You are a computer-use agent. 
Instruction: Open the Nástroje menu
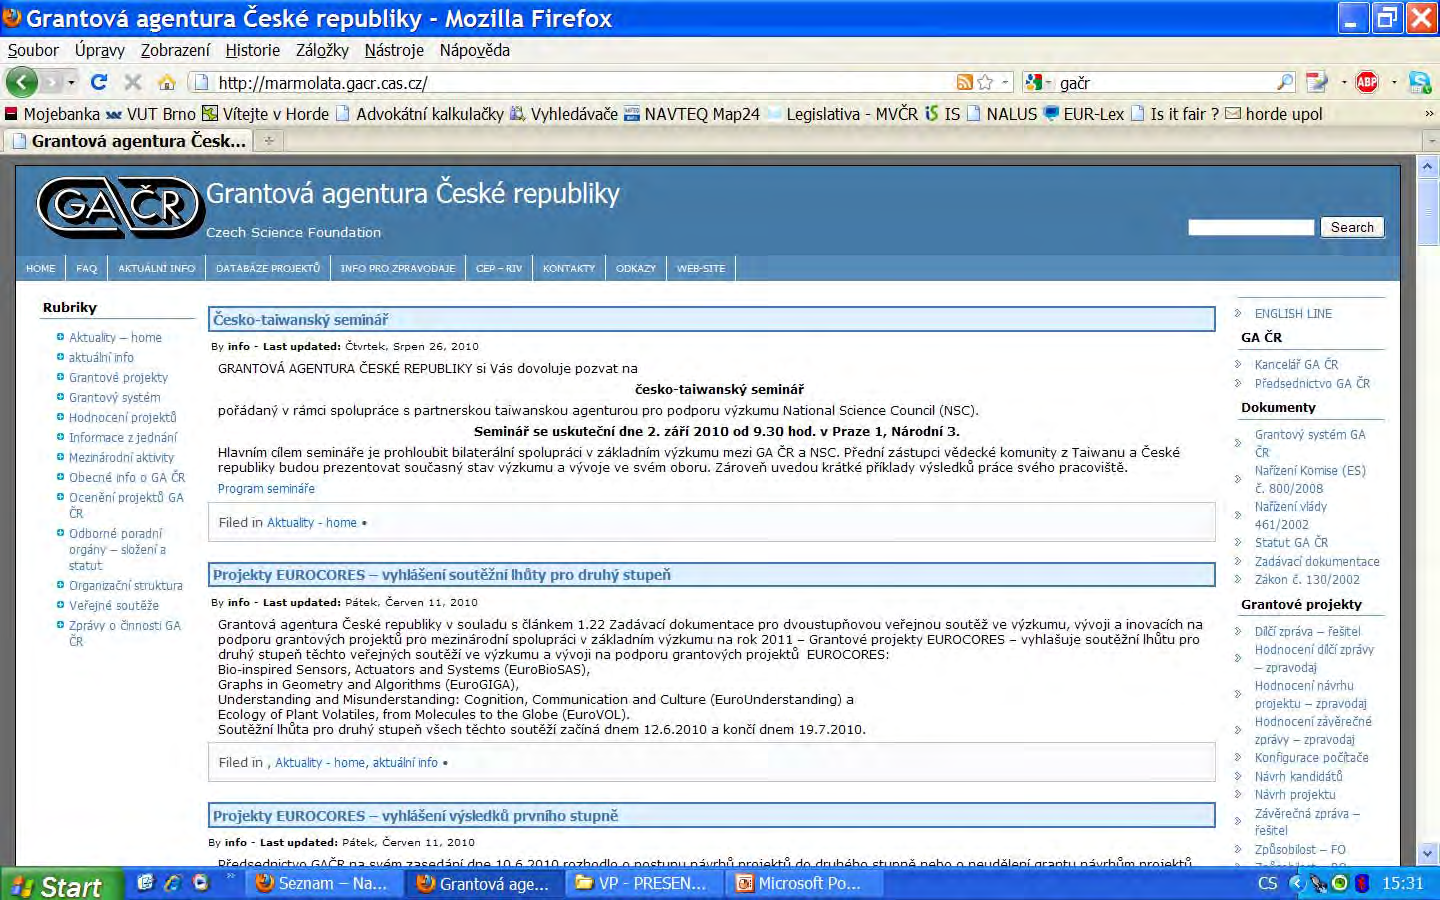click(x=394, y=50)
